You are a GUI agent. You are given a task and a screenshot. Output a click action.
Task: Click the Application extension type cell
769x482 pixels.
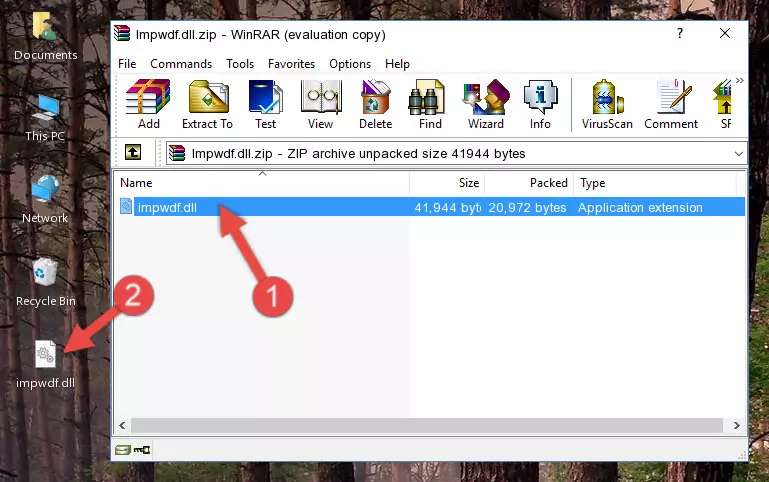(640, 207)
